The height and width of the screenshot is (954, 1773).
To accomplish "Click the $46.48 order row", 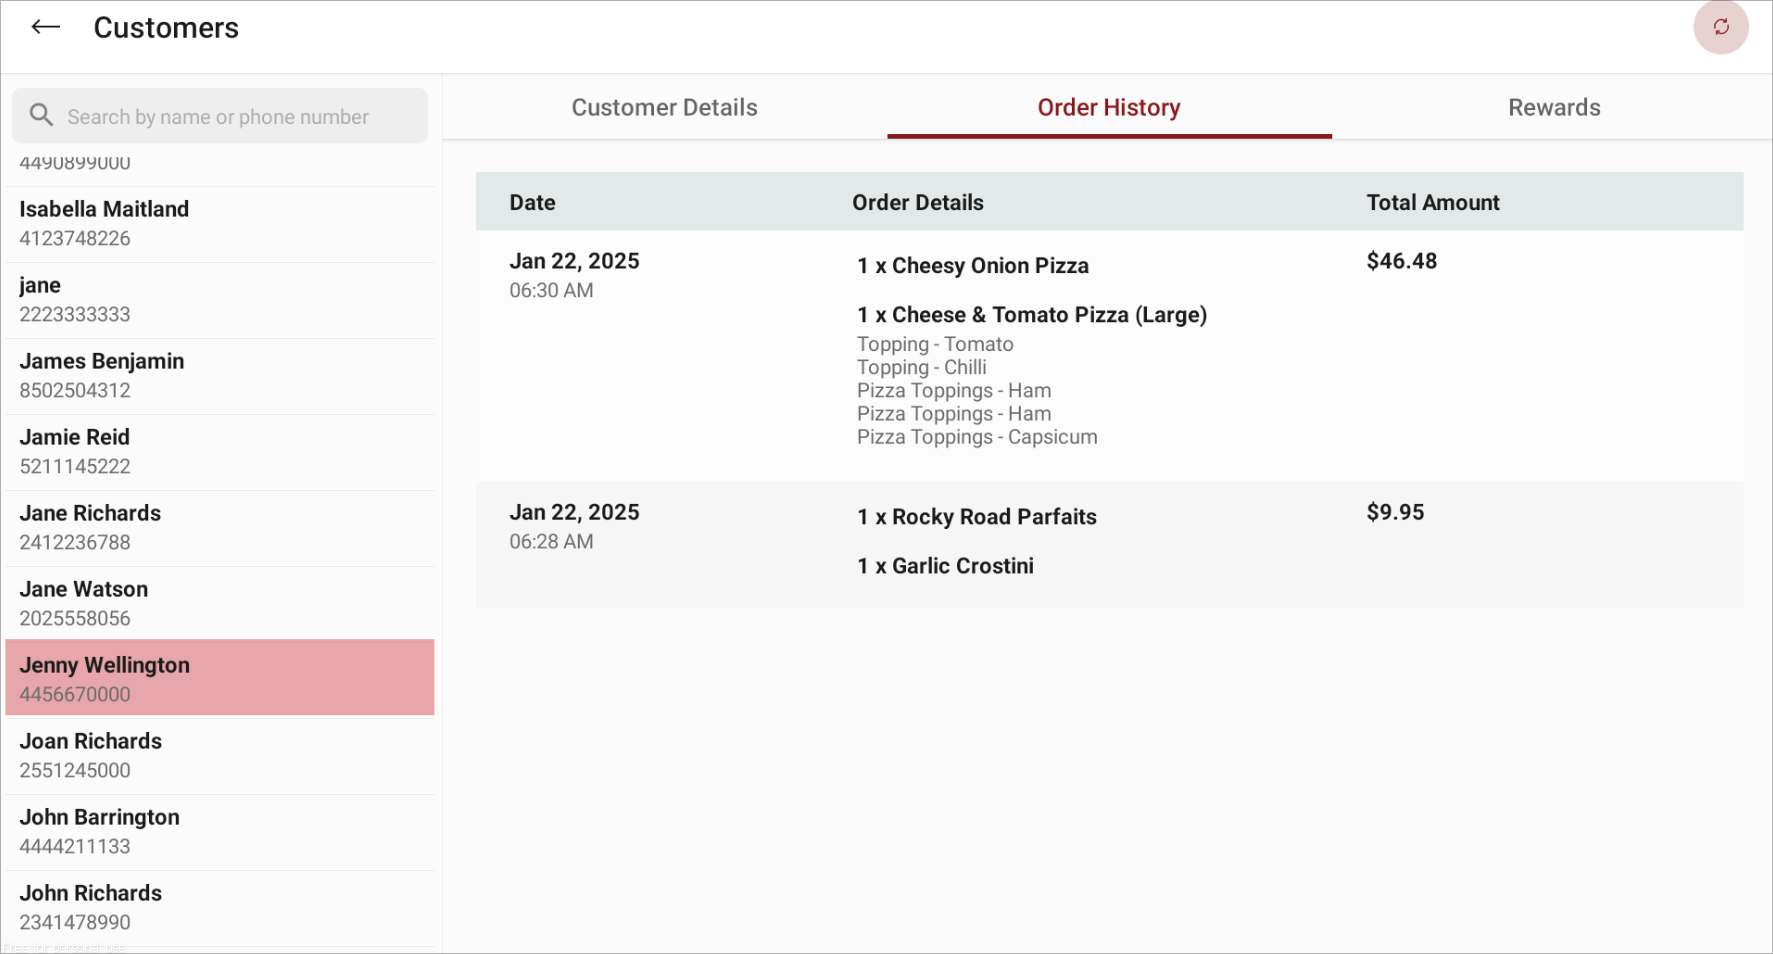I will pyautogui.click(x=1109, y=356).
